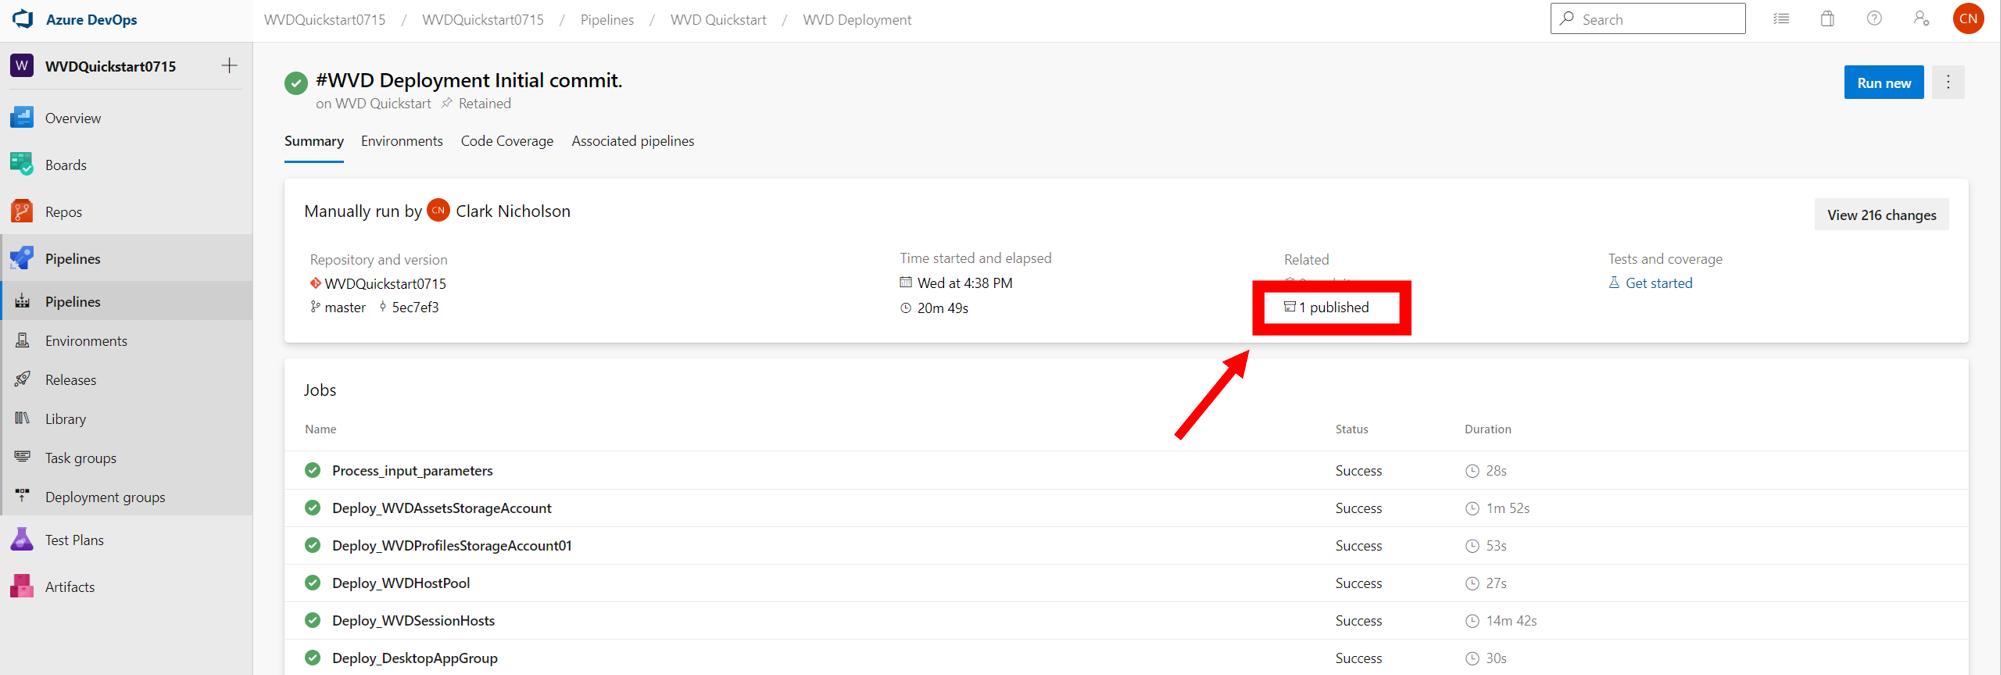The width and height of the screenshot is (2001, 675).
Task: Click WVD Deployment in the breadcrumb
Action: point(857,20)
